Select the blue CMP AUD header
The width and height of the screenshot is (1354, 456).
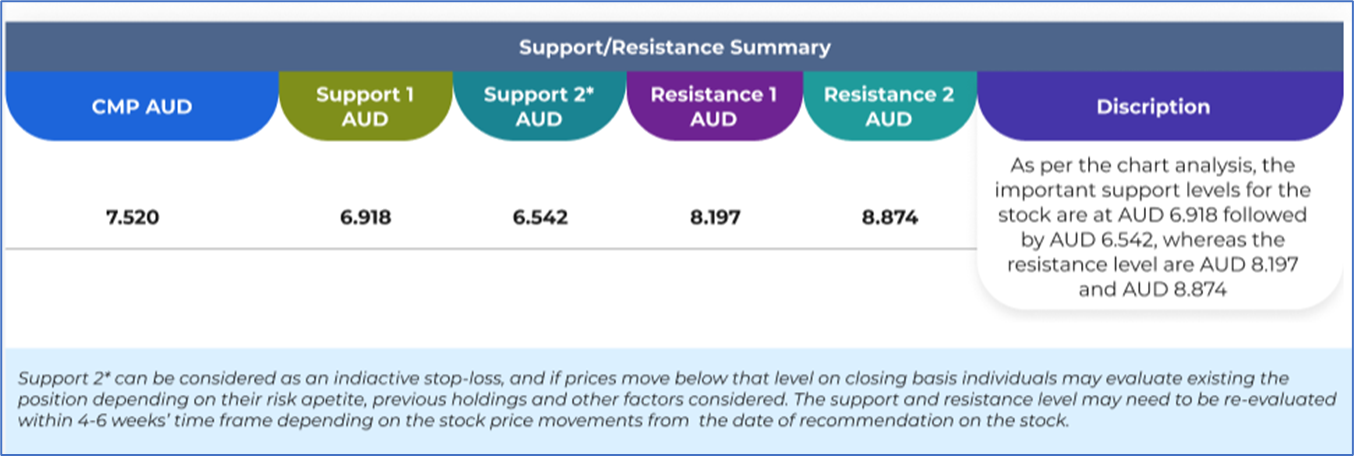click(x=141, y=106)
